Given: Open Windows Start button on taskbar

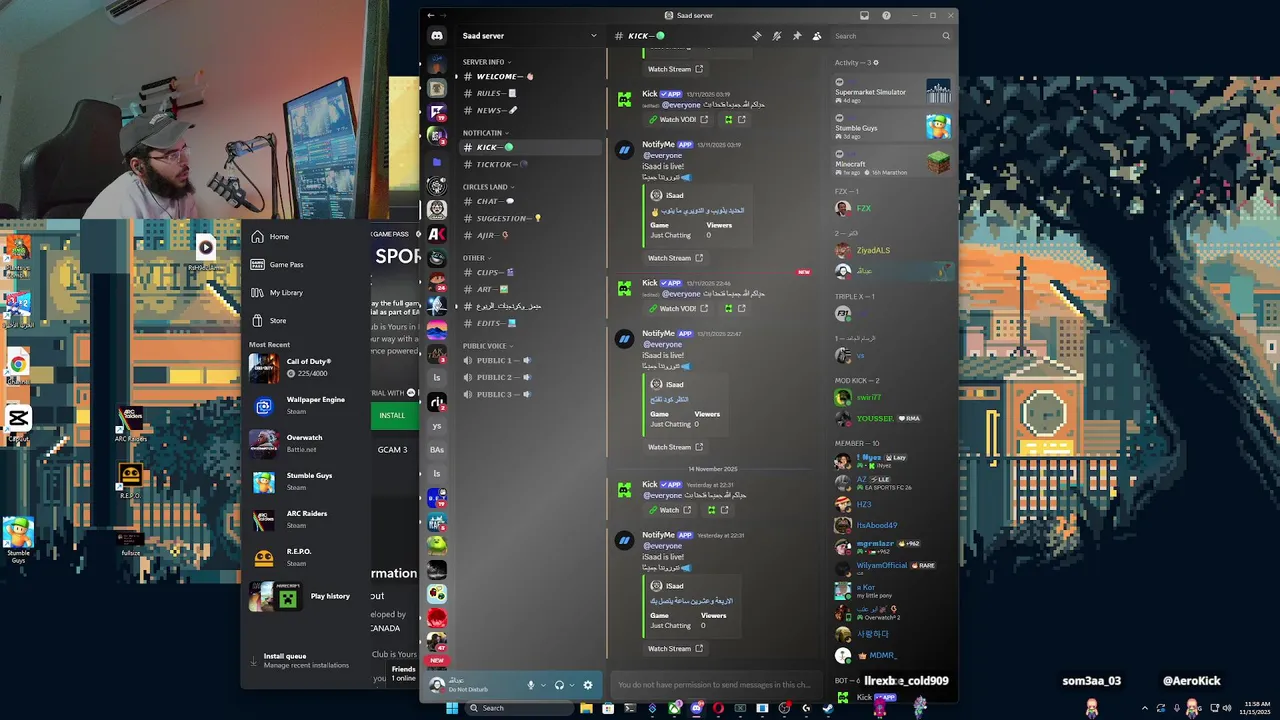Looking at the screenshot, I should click(451, 708).
